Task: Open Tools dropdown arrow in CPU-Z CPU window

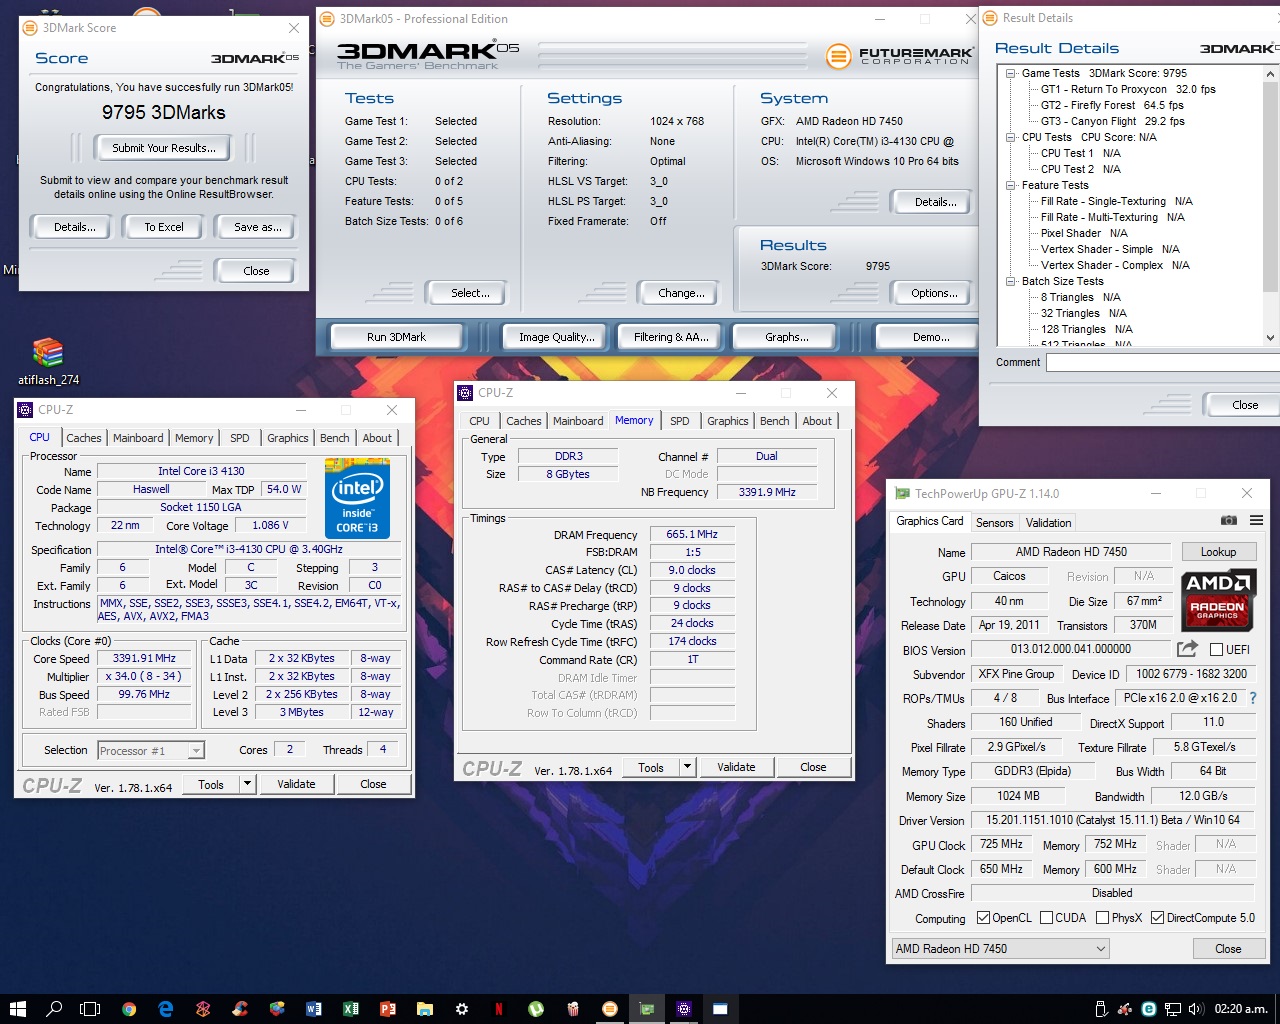Action: coord(247,784)
